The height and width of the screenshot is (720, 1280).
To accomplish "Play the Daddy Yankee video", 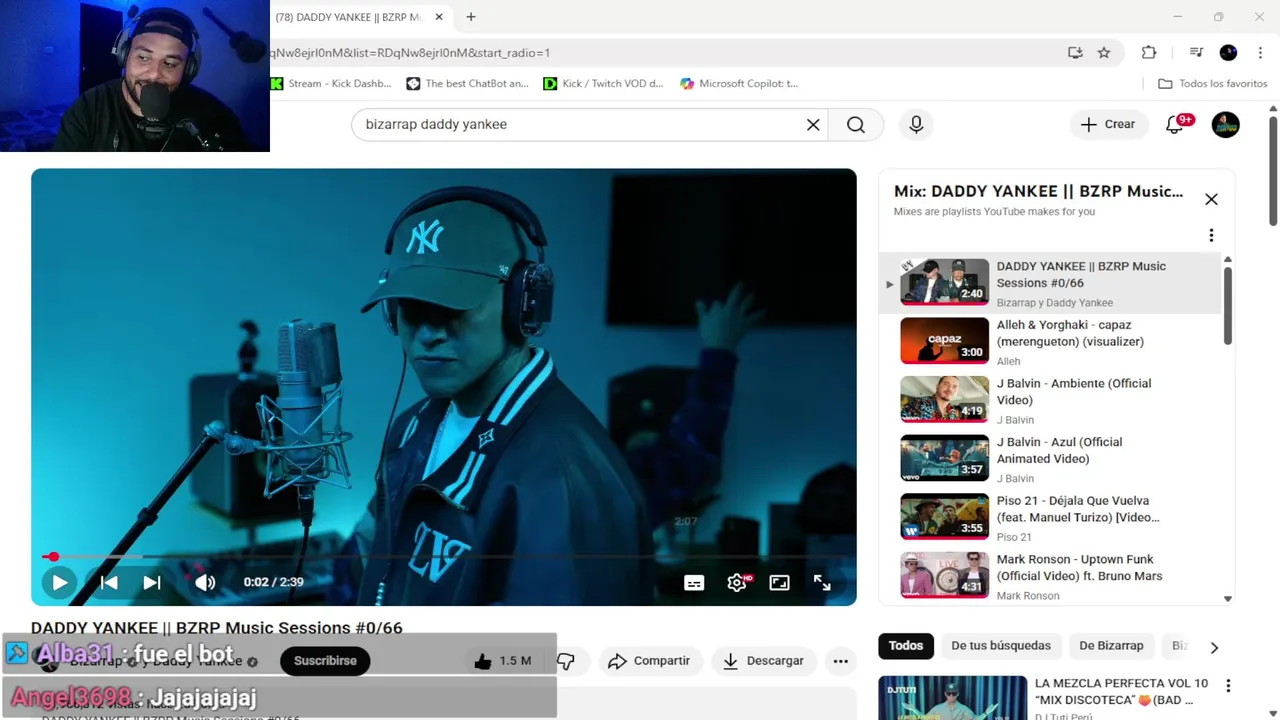I will click(59, 582).
